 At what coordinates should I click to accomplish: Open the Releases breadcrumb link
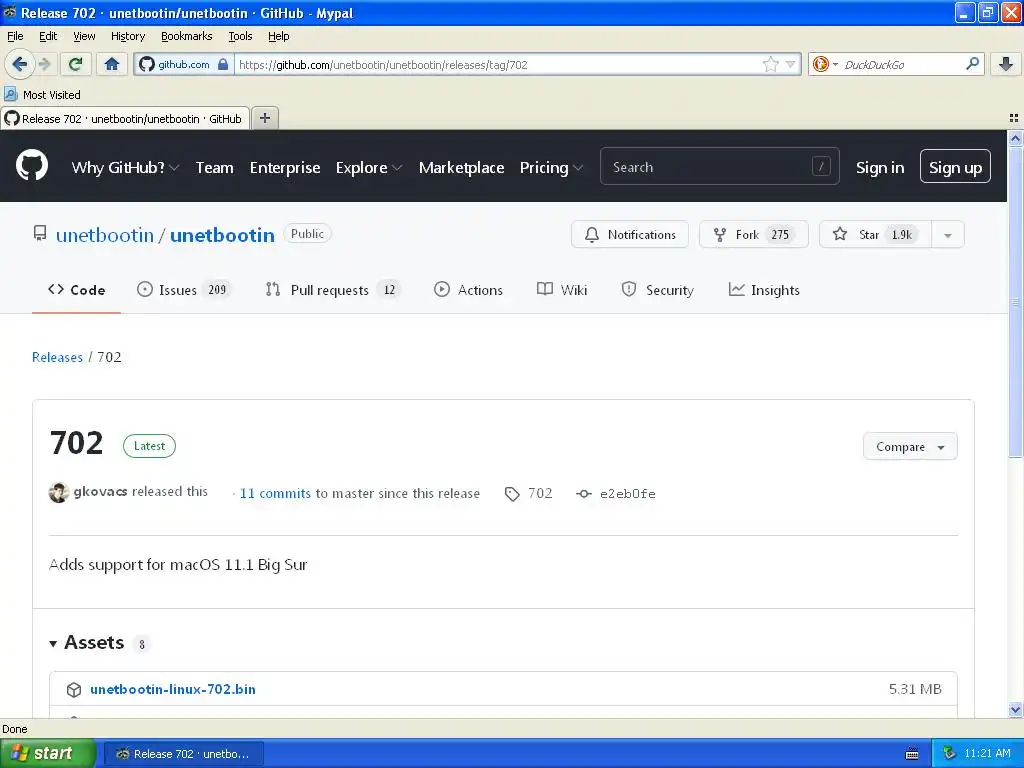(57, 357)
